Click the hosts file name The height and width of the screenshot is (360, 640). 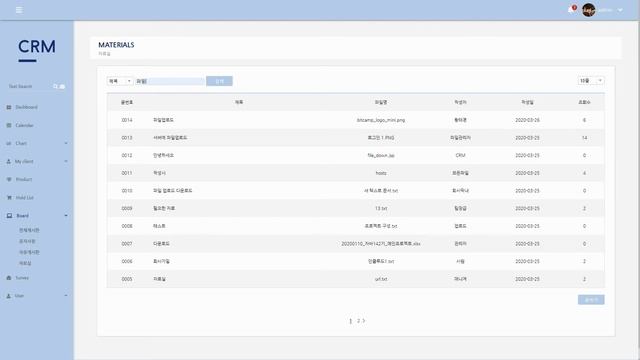(x=381, y=173)
